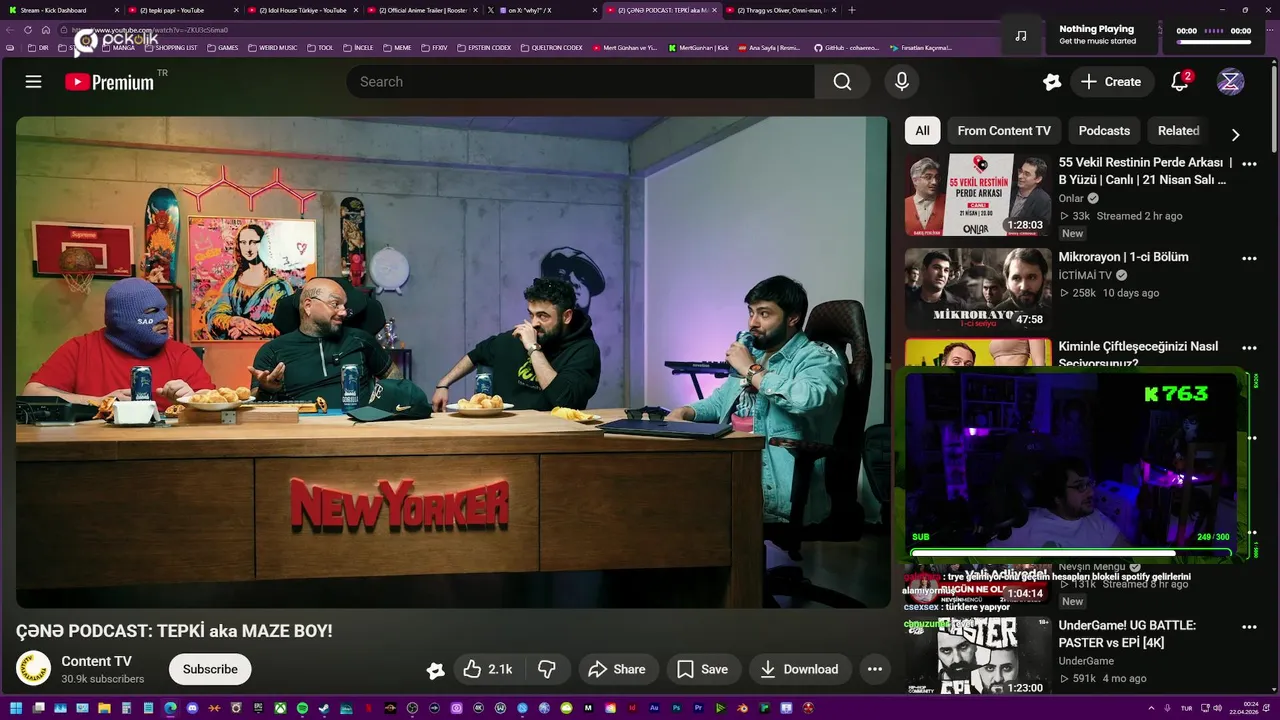
Task: Select the Related filter chip
Action: [1178, 131]
